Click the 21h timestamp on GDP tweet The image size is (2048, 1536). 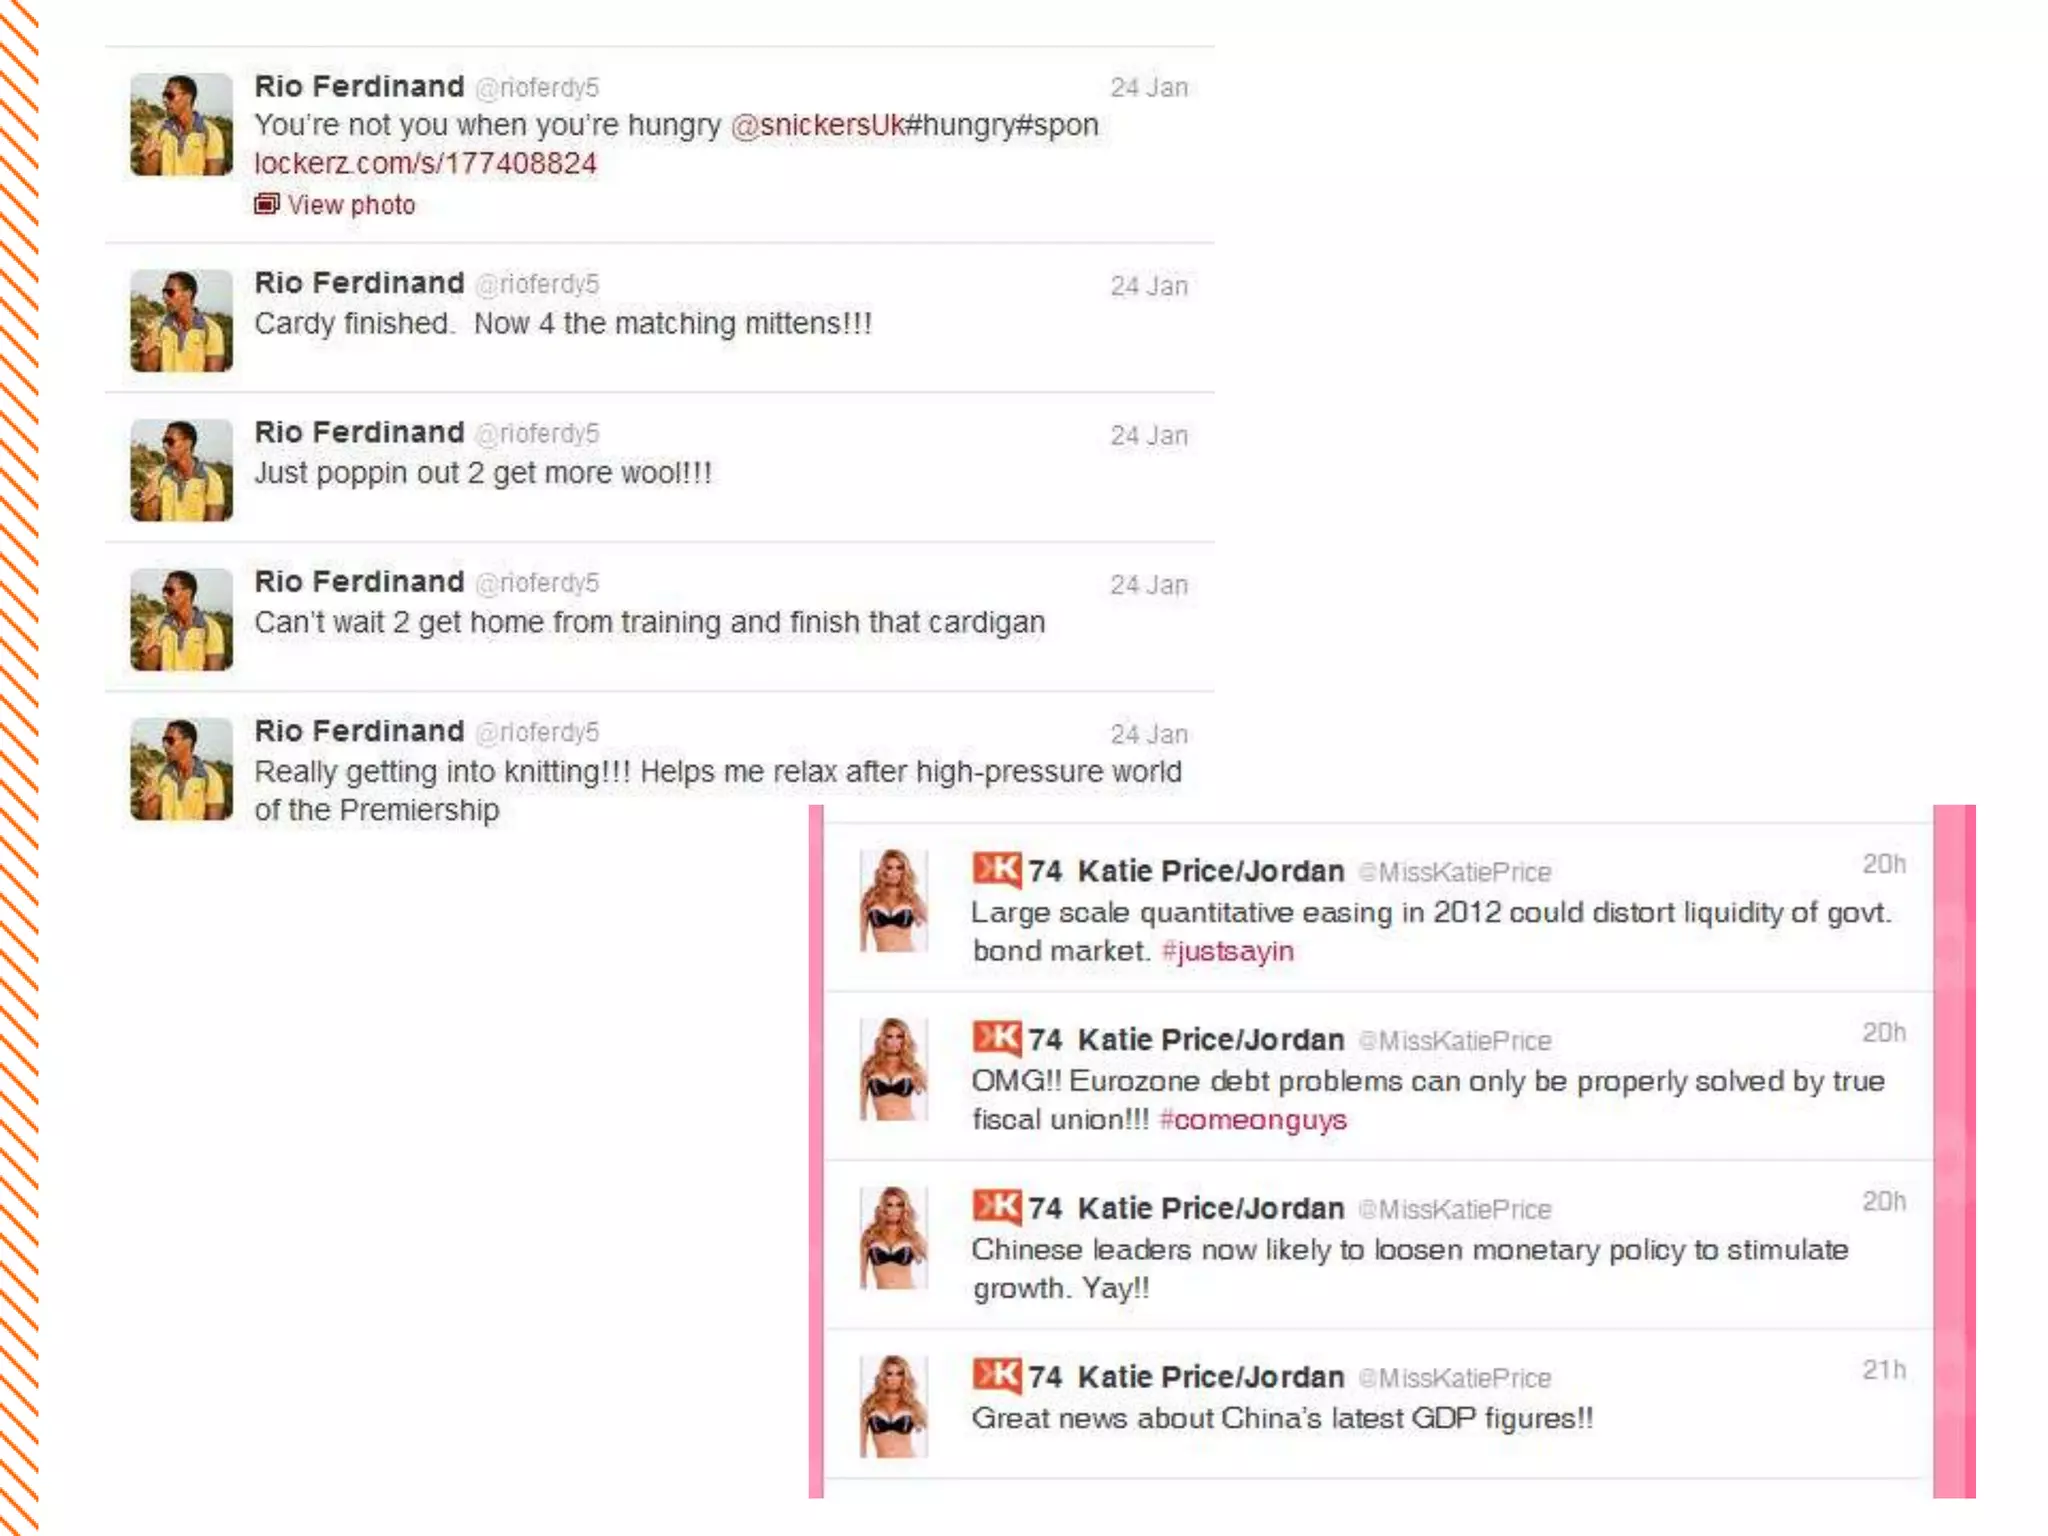pyautogui.click(x=1884, y=1370)
